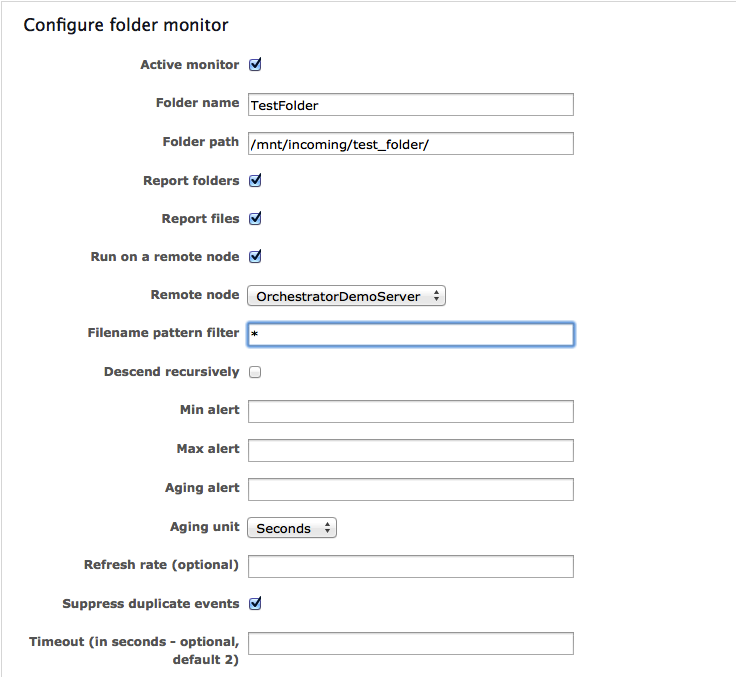The width and height of the screenshot is (736, 677).
Task: Click the Folder path input field
Action: (x=411, y=144)
